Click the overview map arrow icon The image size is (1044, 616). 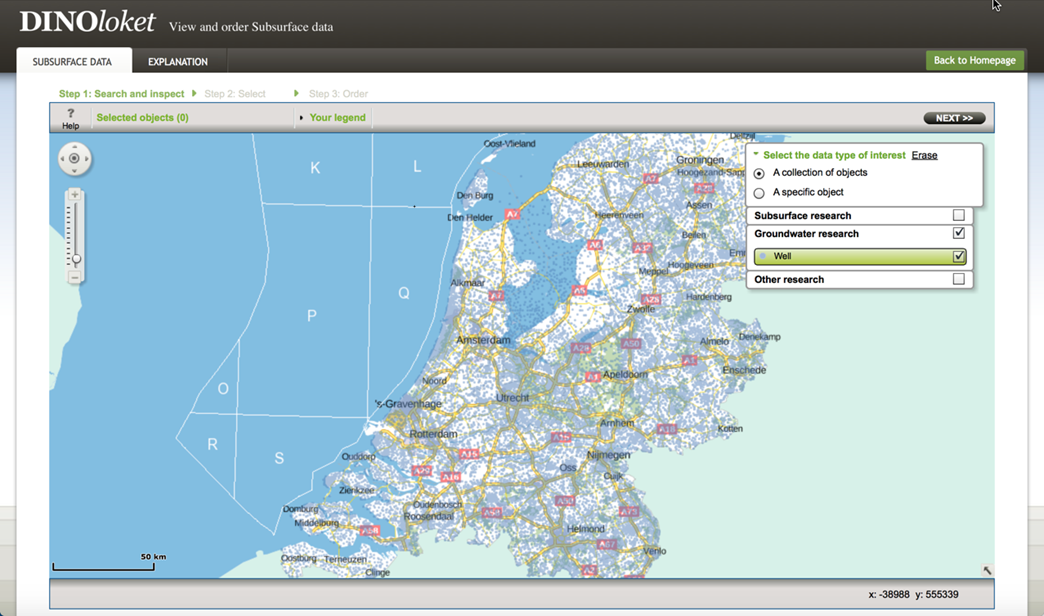(987, 571)
